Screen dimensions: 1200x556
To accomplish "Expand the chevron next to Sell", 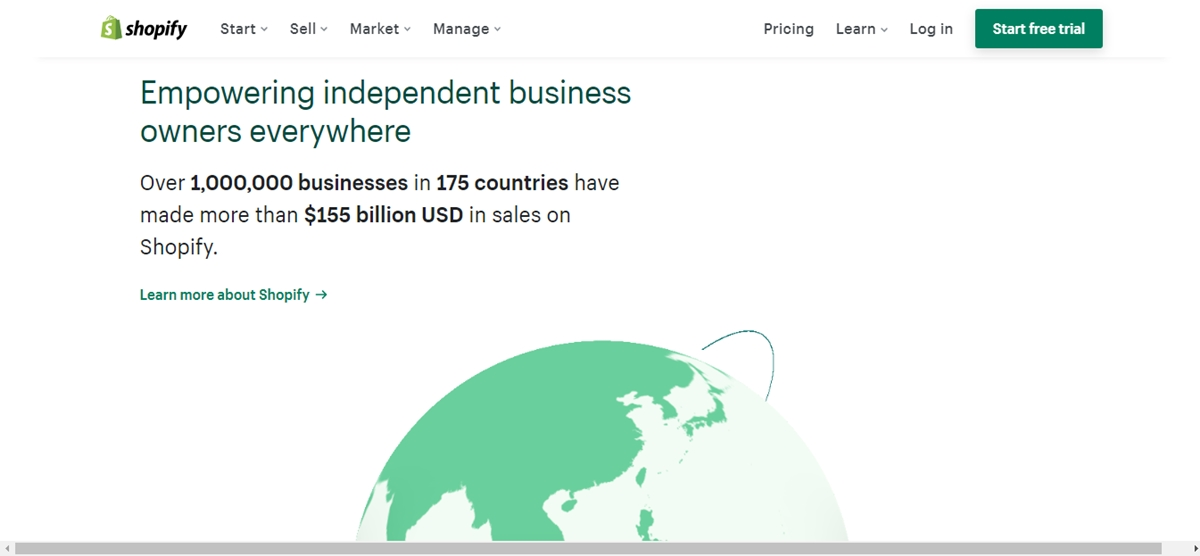I will pos(324,30).
